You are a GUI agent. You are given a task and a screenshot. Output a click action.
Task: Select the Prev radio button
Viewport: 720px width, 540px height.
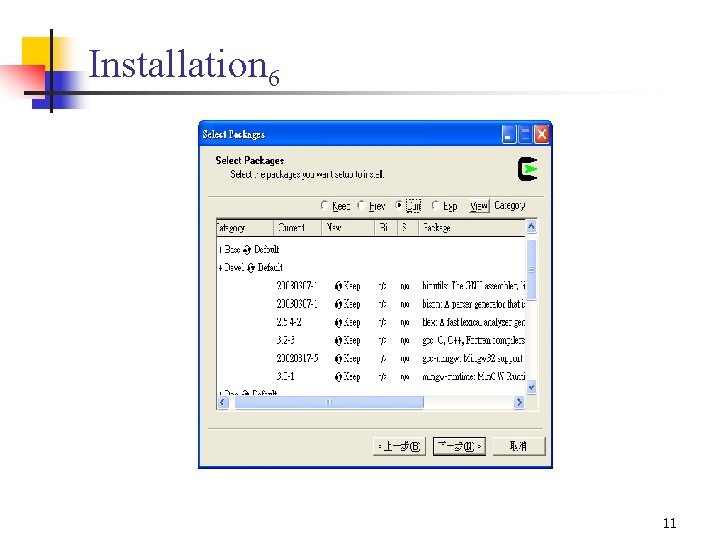point(362,206)
